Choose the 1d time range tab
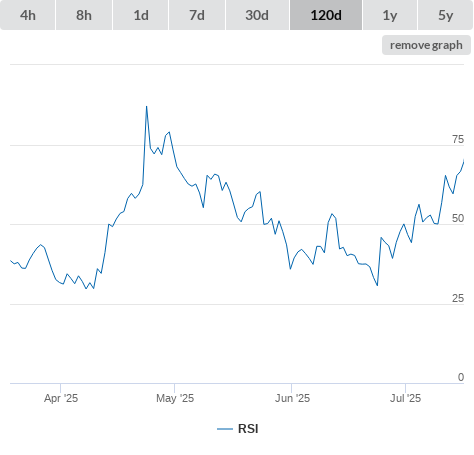Viewport: 474px width, 455px height. pos(141,15)
